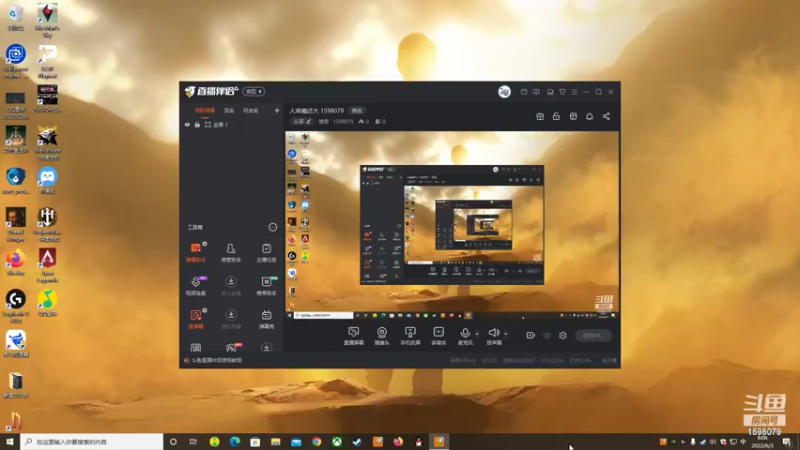The image size is (800, 450).
Task: Click the download tool below 房管助手
Action: tap(231, 285)
